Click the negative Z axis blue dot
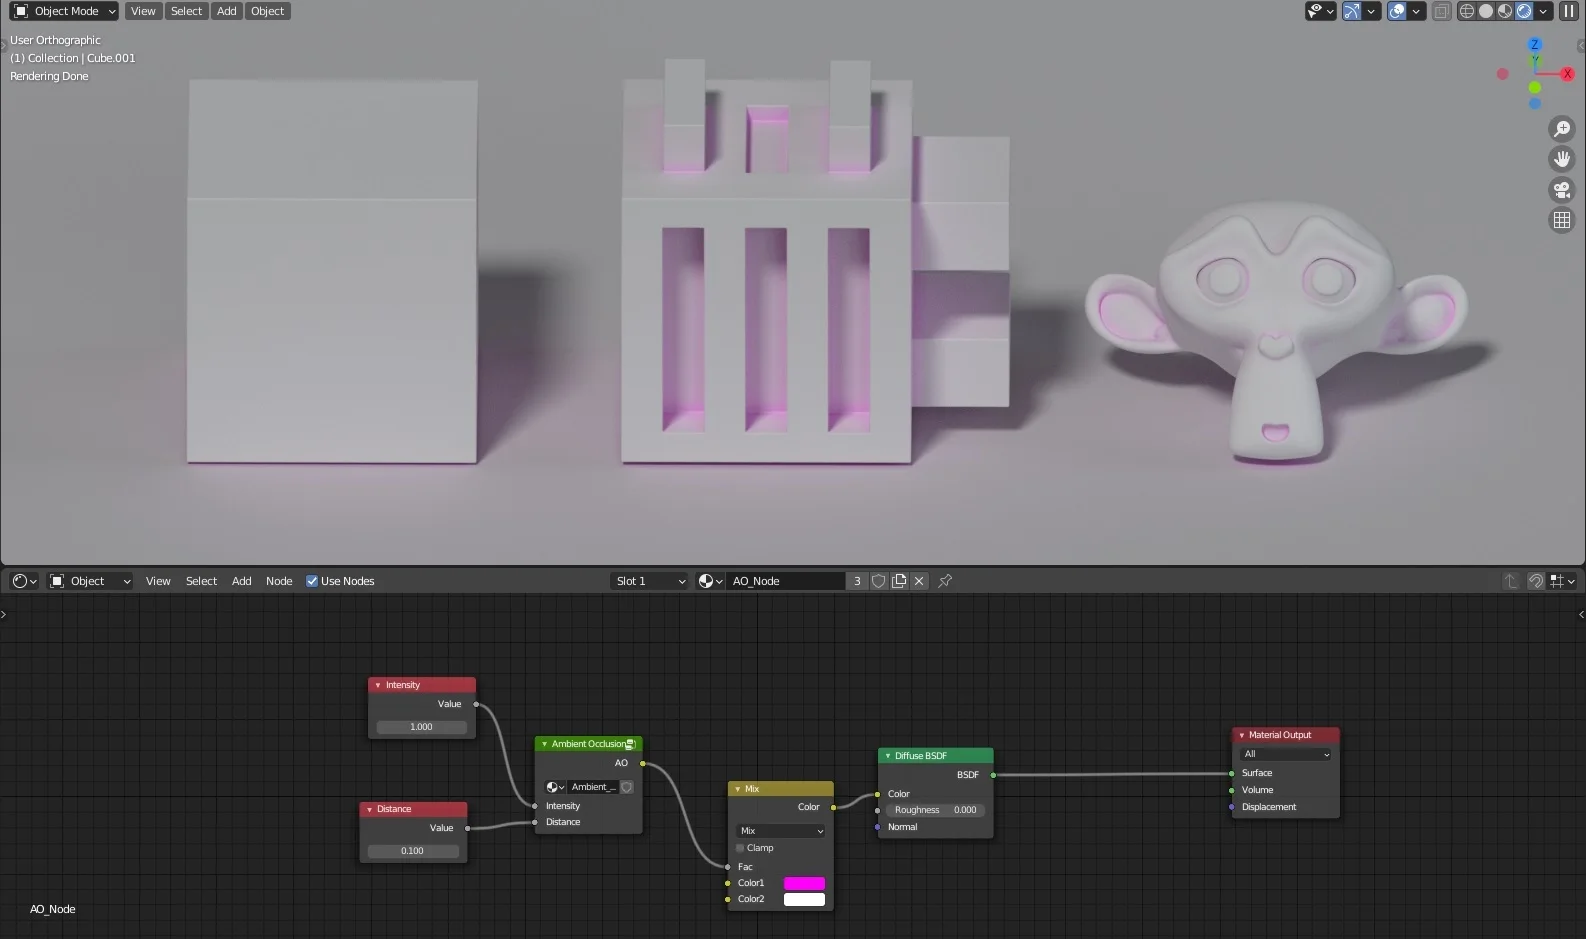1586x939 pixels. coord(1535,103)
